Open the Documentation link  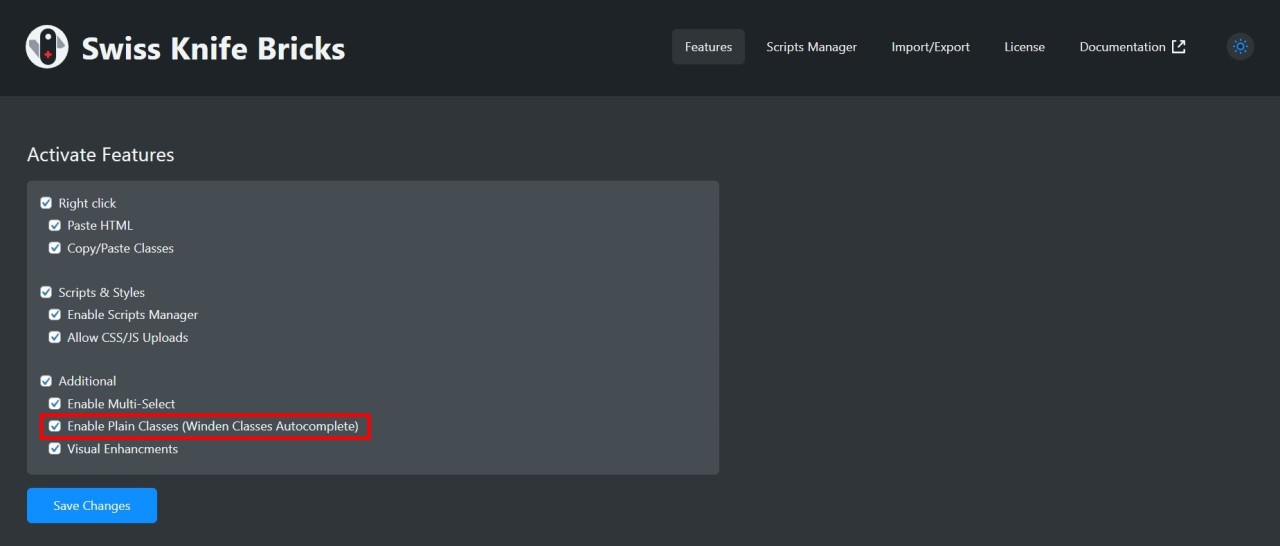1122,47
